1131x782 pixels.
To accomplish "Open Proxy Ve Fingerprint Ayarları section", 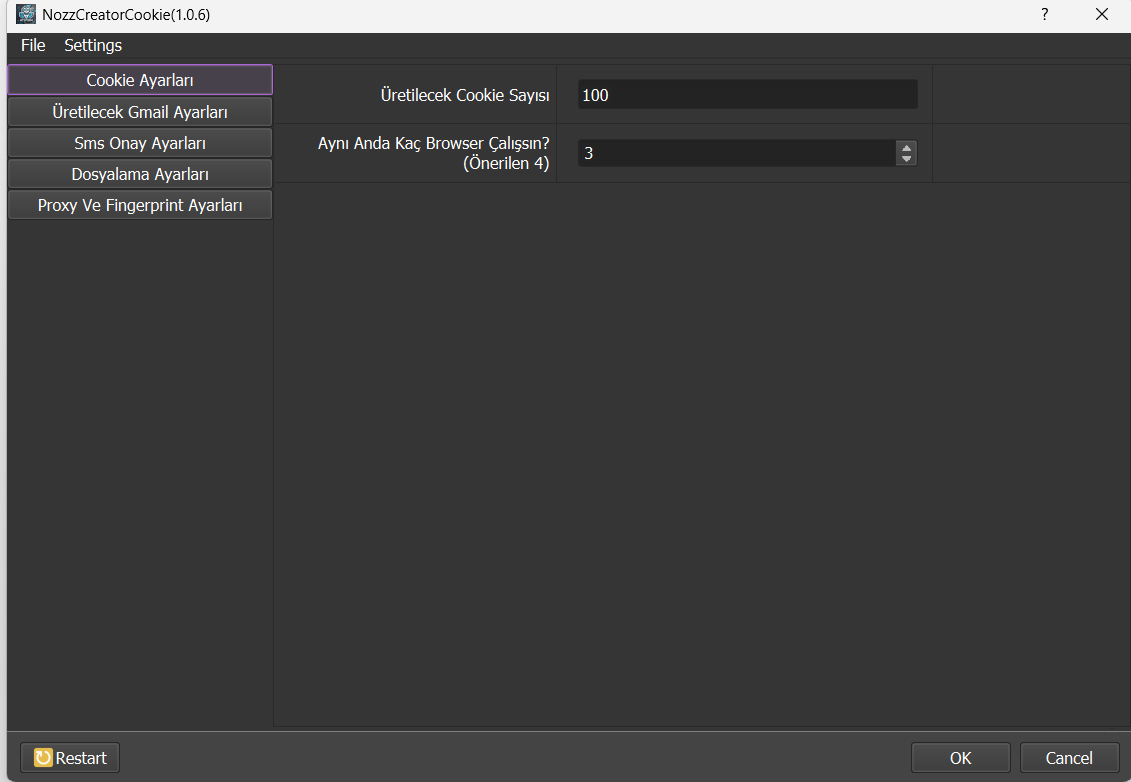I will point(140,205).
